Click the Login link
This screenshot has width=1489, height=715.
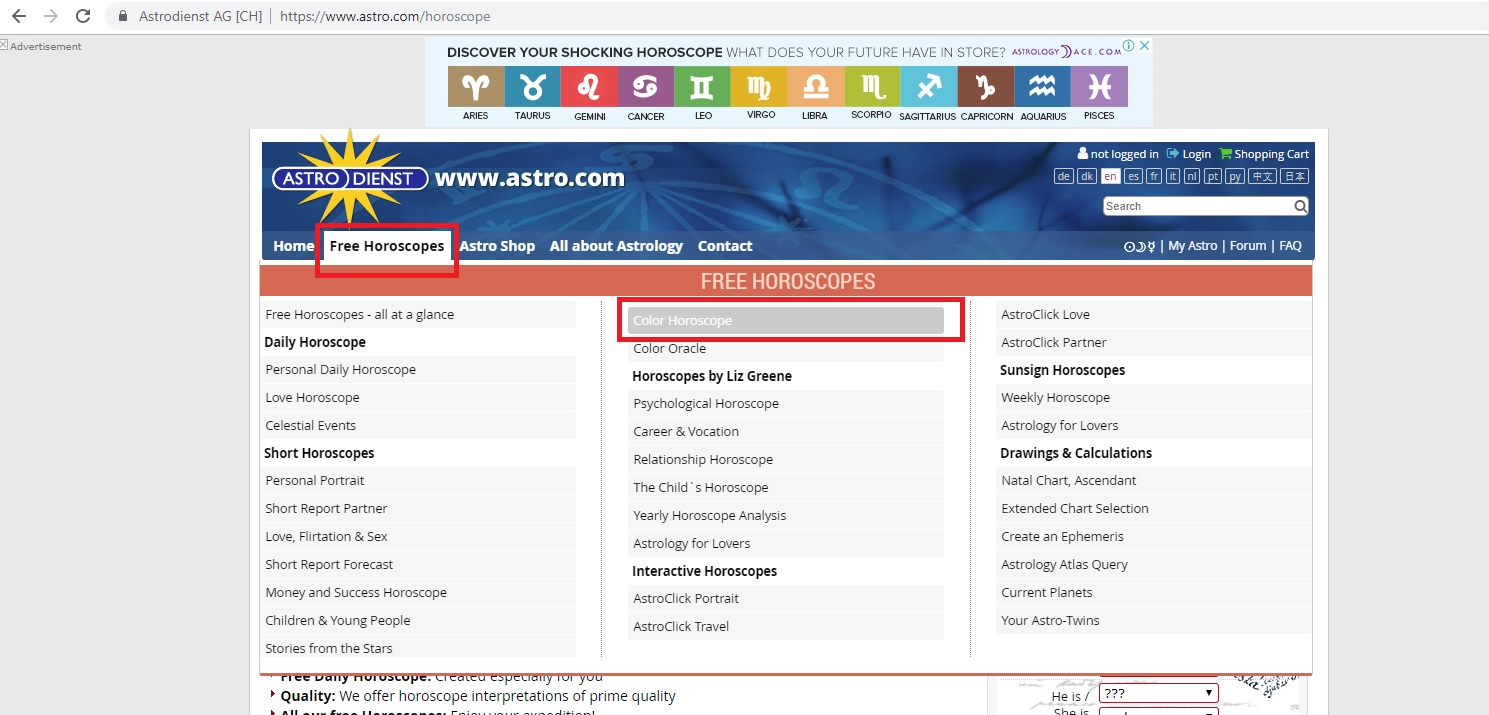click(x=1189, y=154)
